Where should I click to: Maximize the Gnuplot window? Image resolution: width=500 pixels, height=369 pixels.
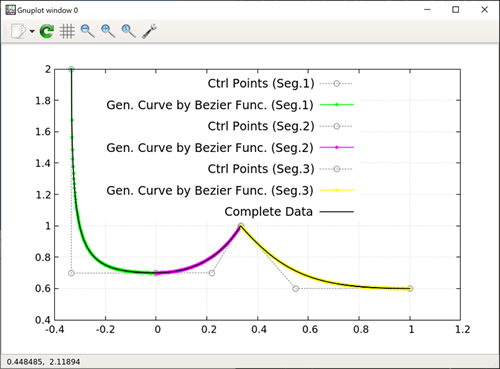(x=455, y=10)
